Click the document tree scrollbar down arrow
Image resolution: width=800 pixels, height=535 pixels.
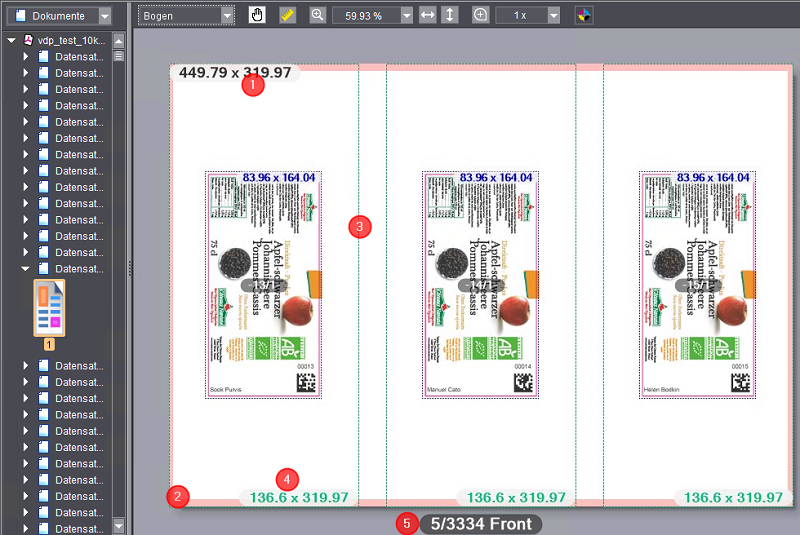pos(119,526)
